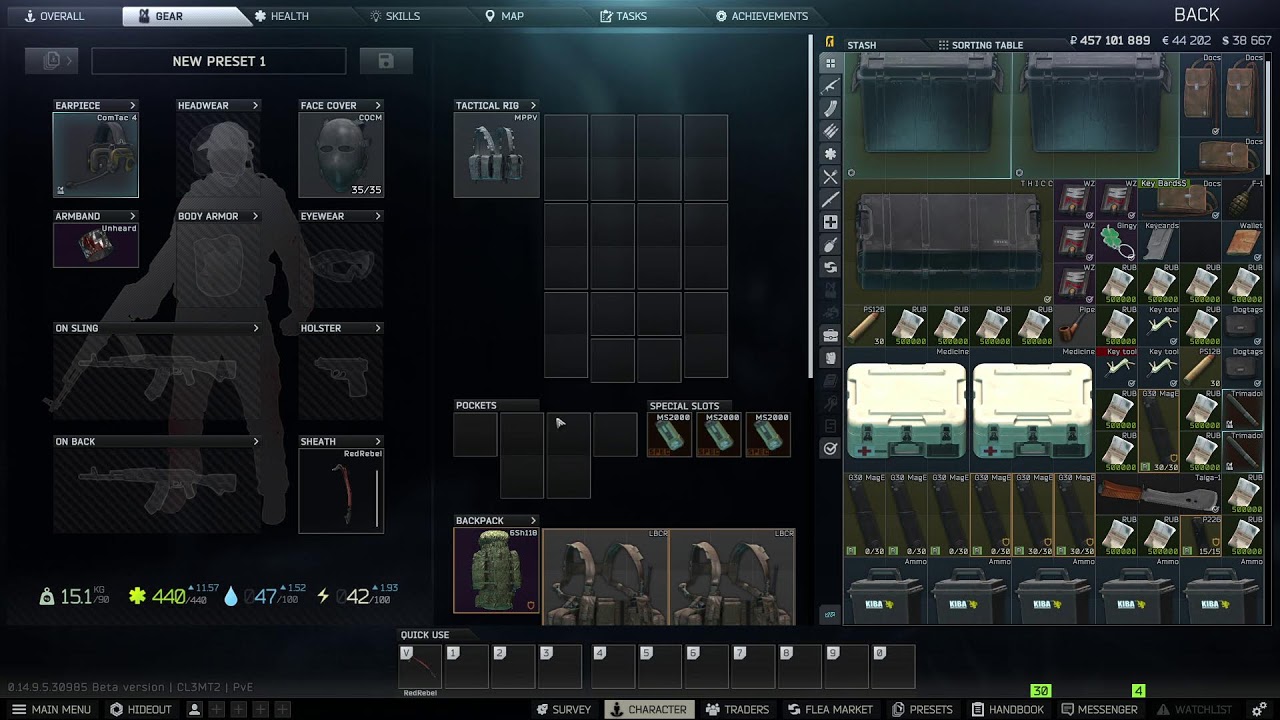Click the F-1 grenade in stash
Image resolution: width=1280 pixels, height=720 pixels.
(1244, 200)
